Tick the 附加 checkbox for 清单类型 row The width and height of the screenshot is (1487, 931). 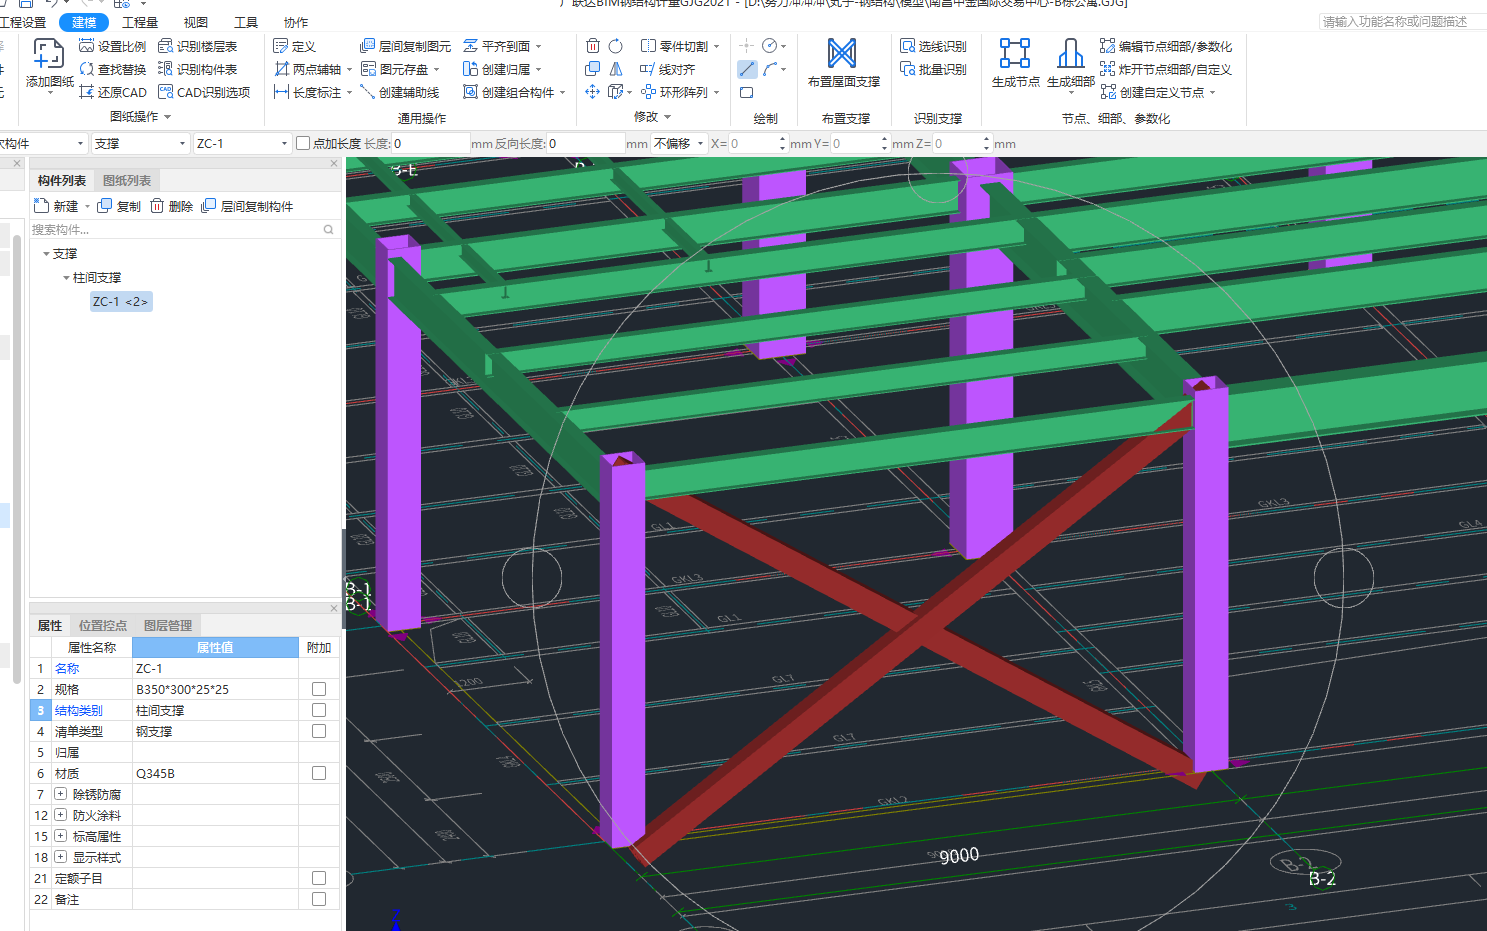[319, 731]
